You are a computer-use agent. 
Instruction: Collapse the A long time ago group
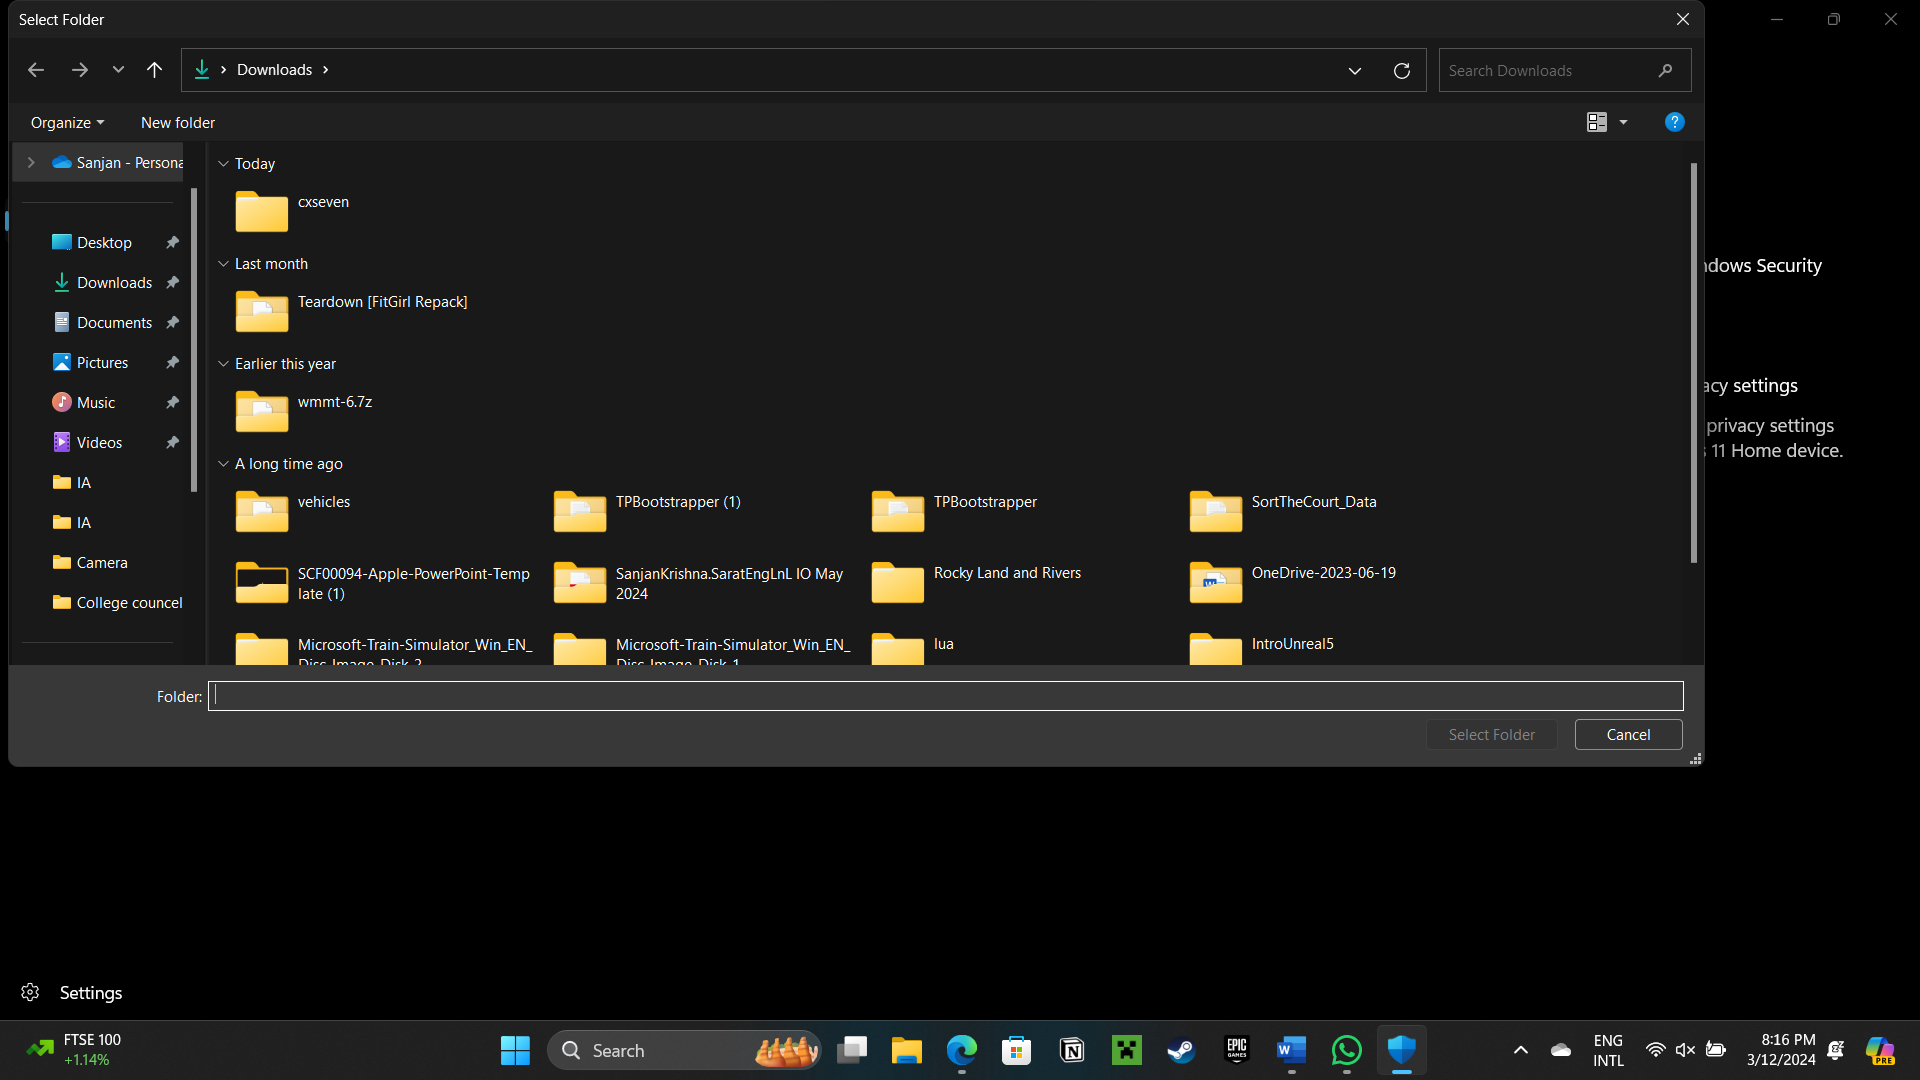pos(223,464)
